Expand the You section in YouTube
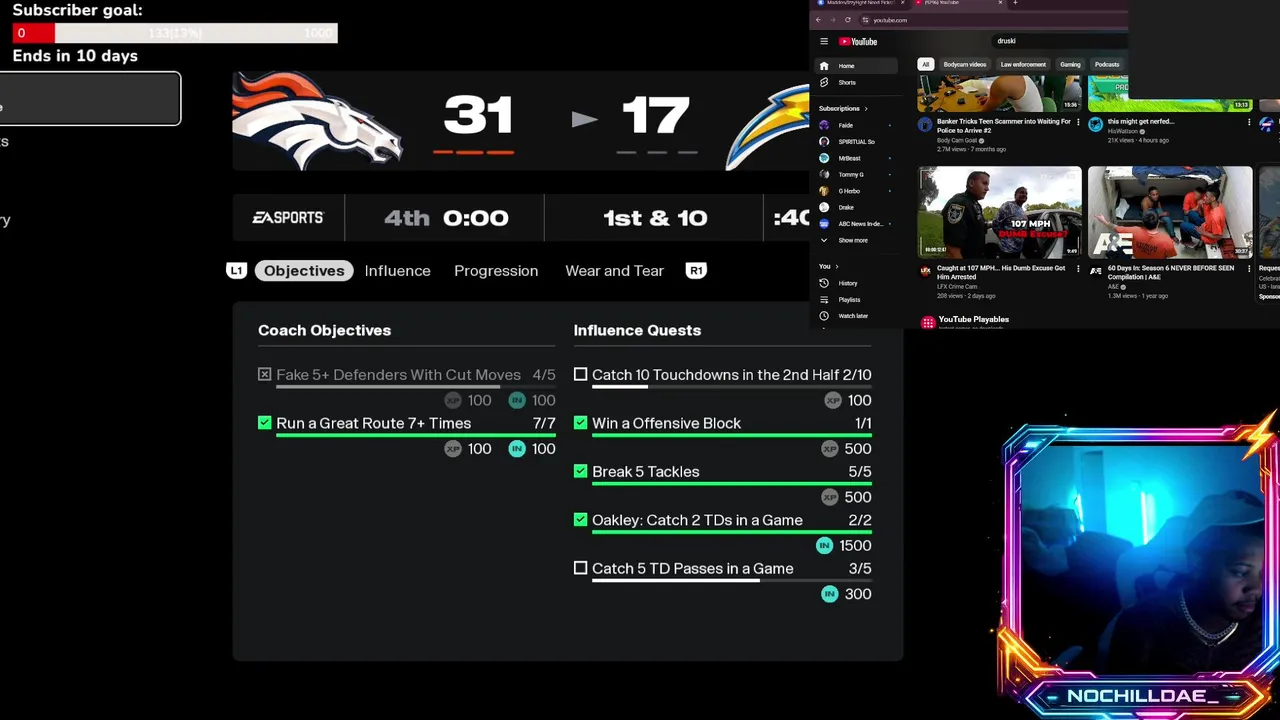The image size is (1280, 720). point(828,266)
